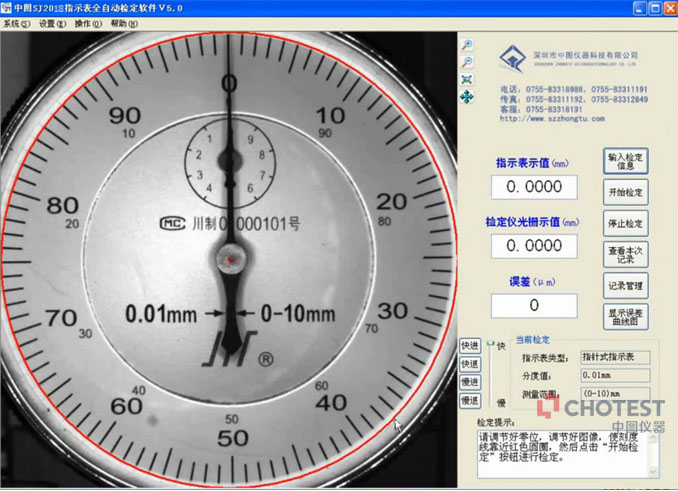Click the fit-to-window icon
678x491 pixels.
click(466, 80)
